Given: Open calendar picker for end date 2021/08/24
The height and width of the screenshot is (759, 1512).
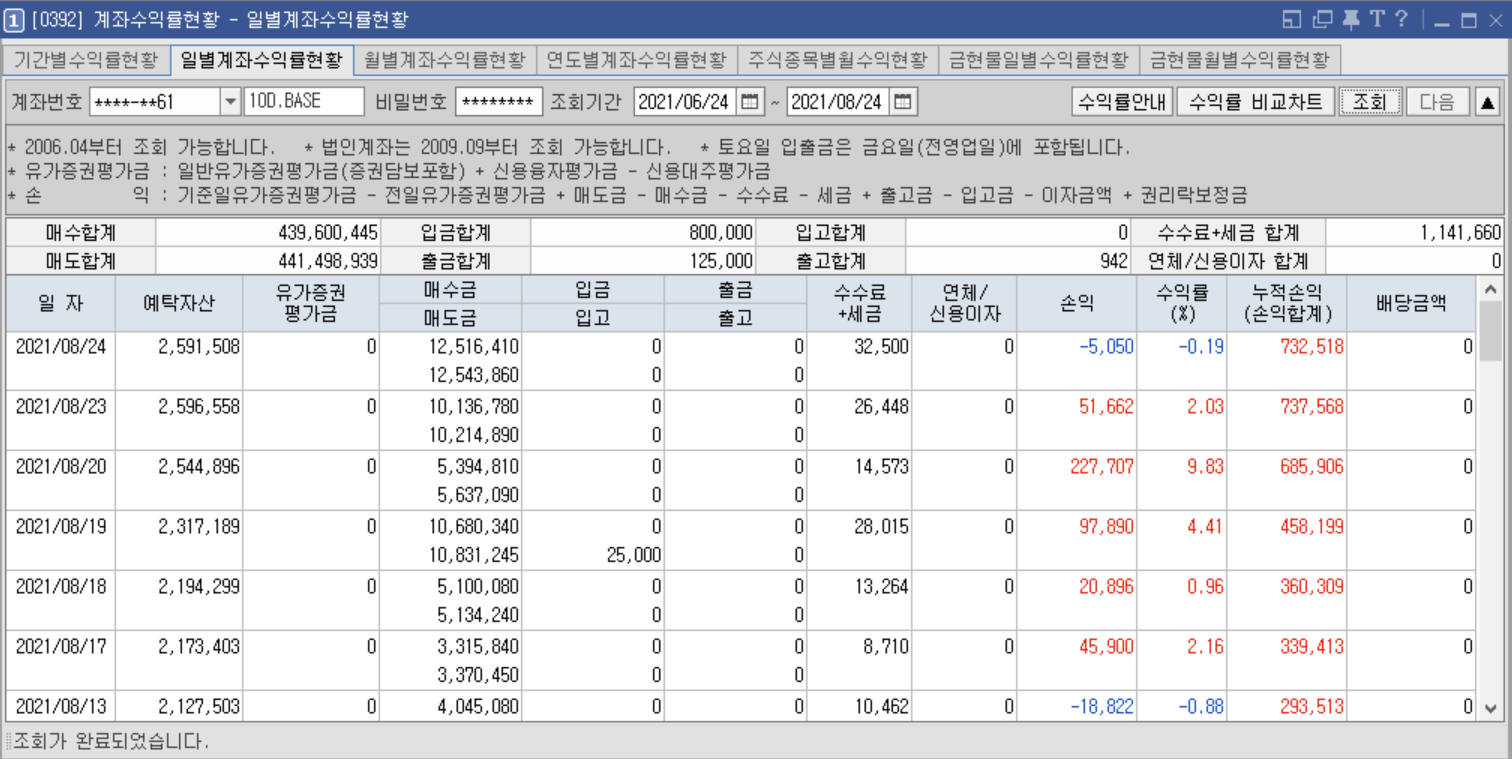Looking at the screenshot, I should click(x=903, y=102).
